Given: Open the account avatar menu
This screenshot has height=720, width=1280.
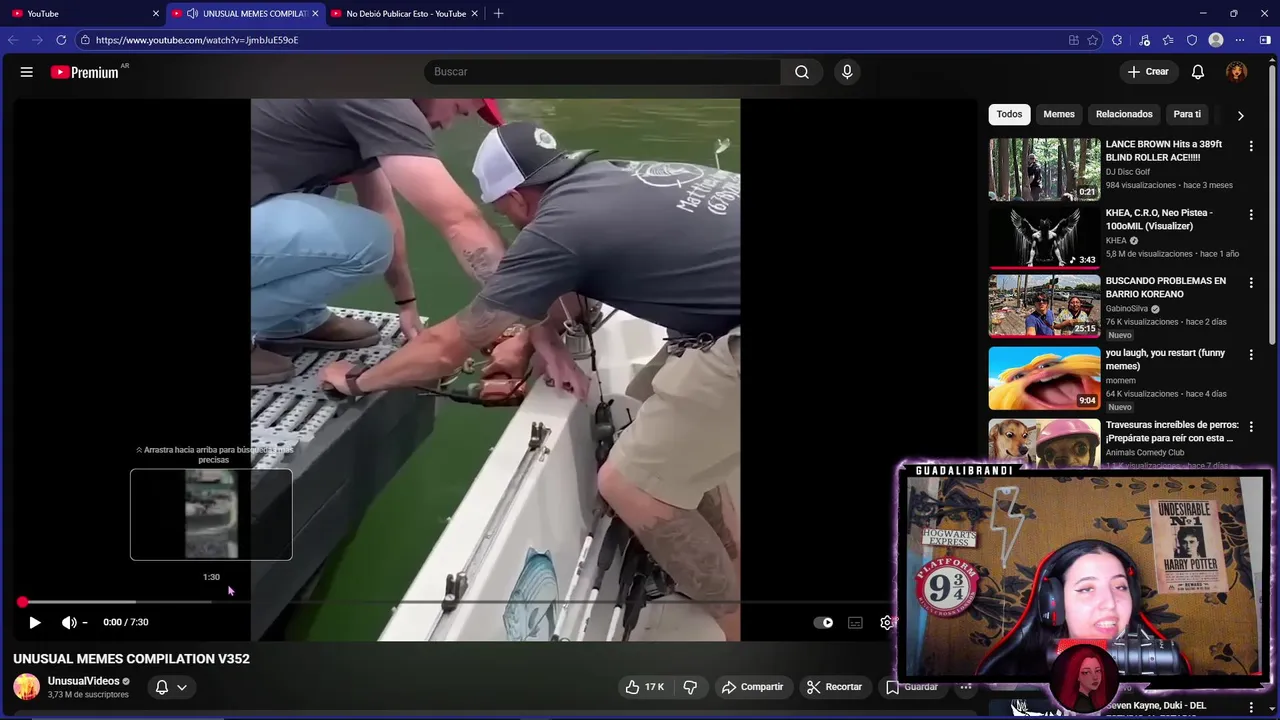Looking at the screenshot, I should point(1237,72).
